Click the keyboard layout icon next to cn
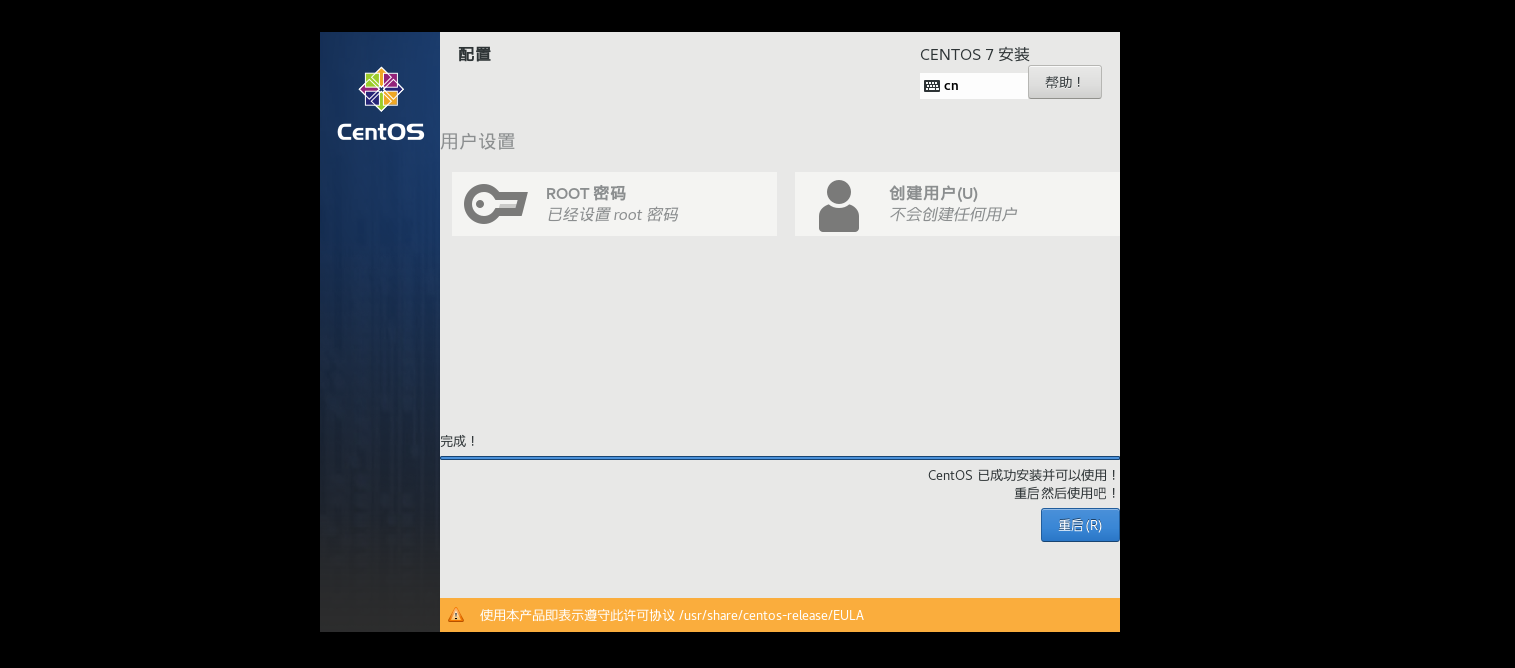 932,86
